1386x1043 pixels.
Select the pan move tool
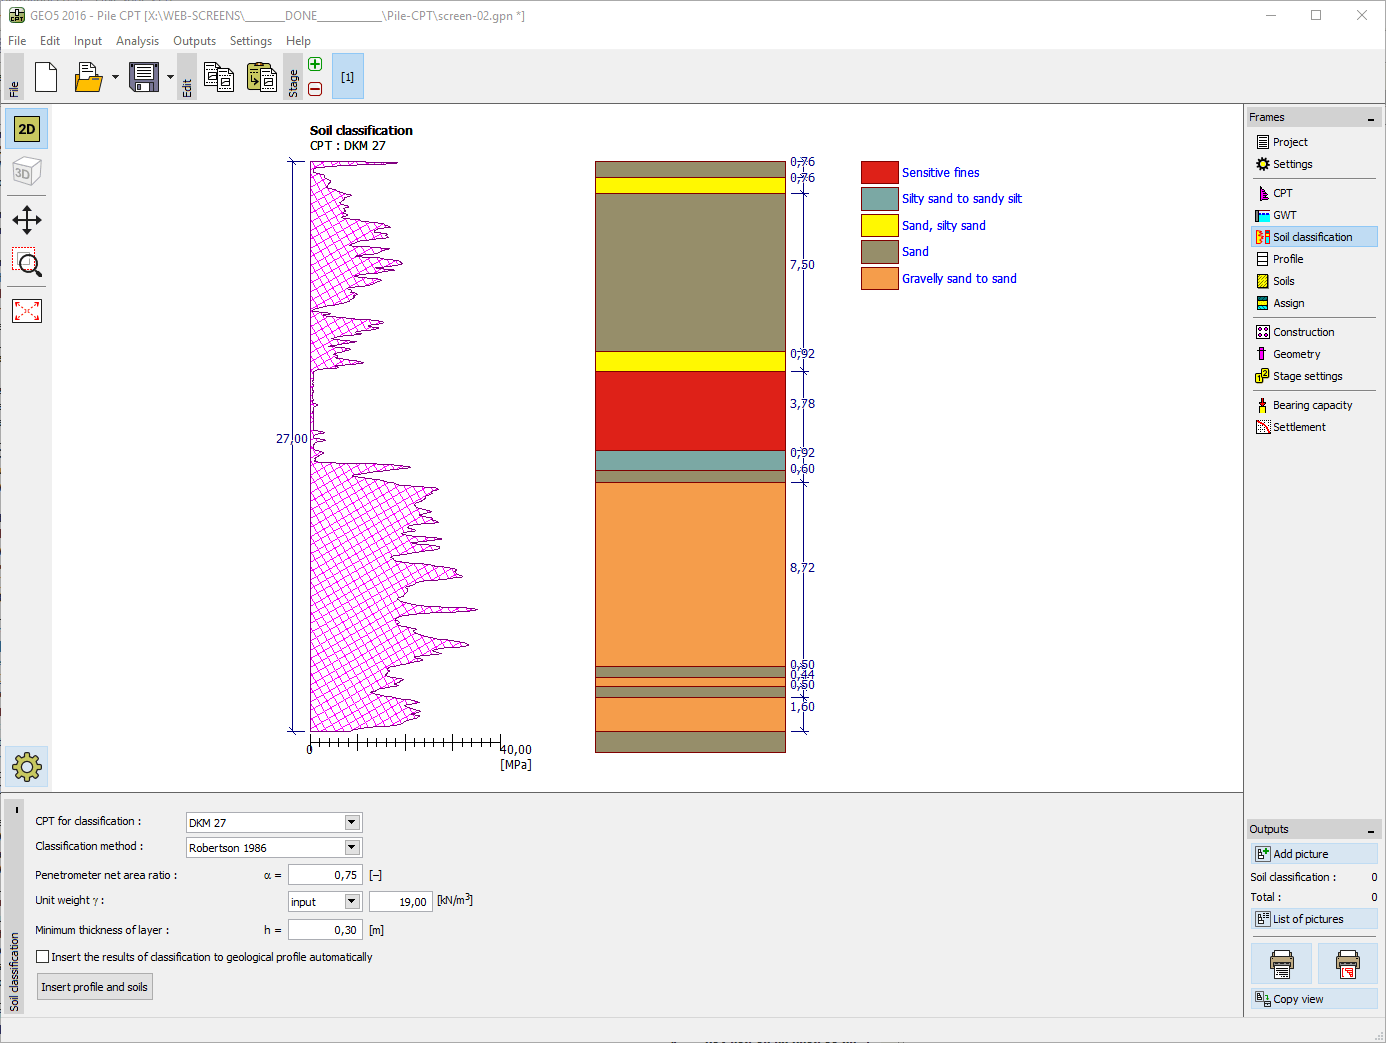[x=27, y=220]
